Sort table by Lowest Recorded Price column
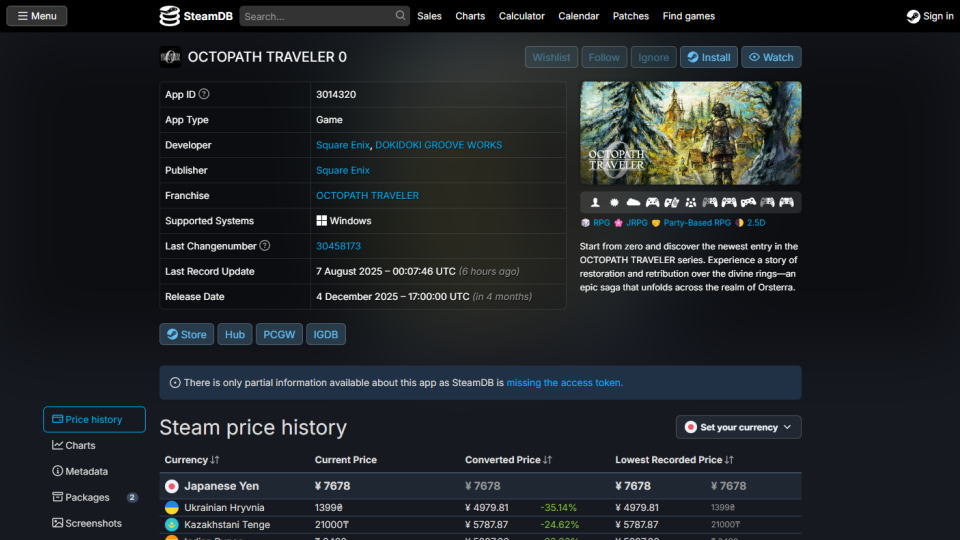This screenshot has height=540, width=960. coord(674,460)
